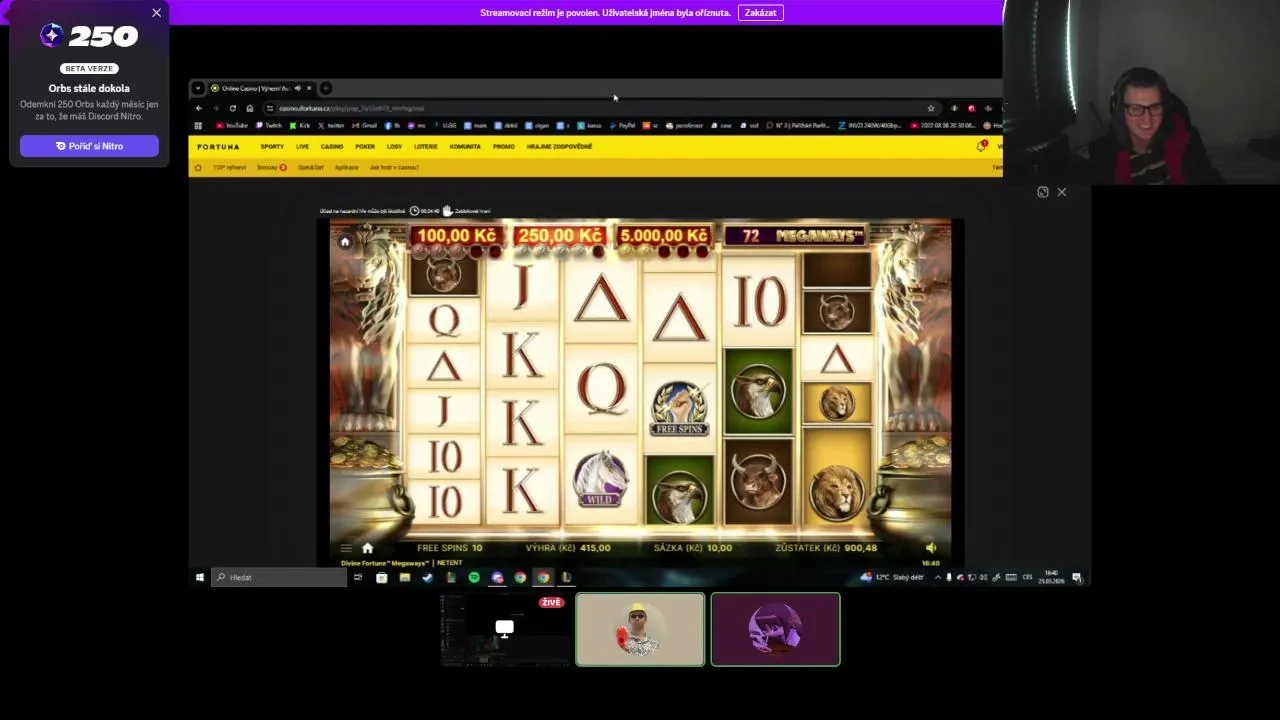Click the large lion symbol on last reel

pyautogui.click(x=836, y=492)
